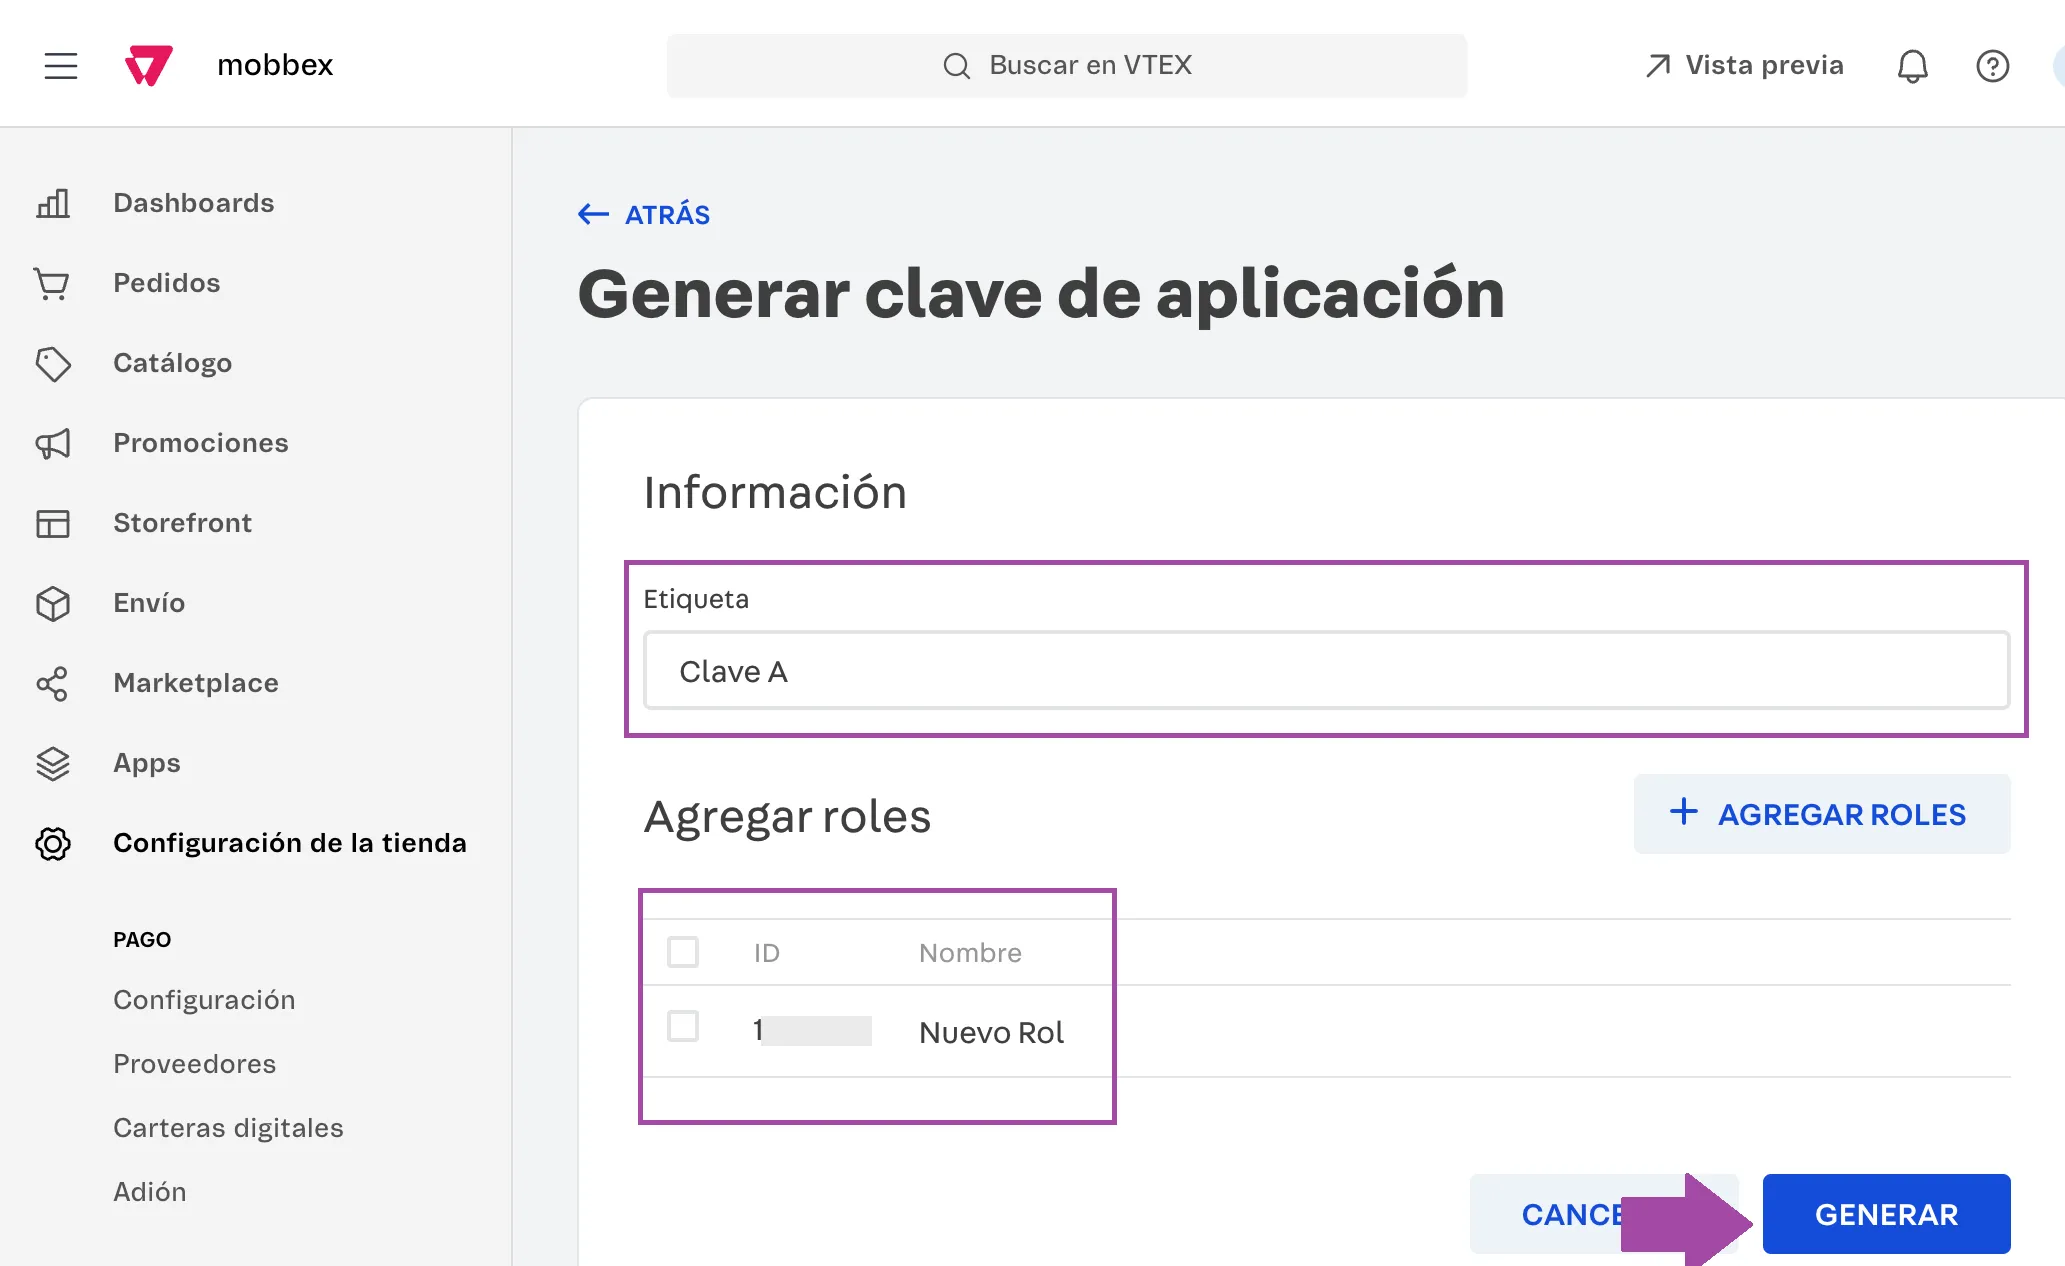Focus the Etiqueta input with Clave A
Screen dimensions: 2065x1266
[x=1326, y=671]
